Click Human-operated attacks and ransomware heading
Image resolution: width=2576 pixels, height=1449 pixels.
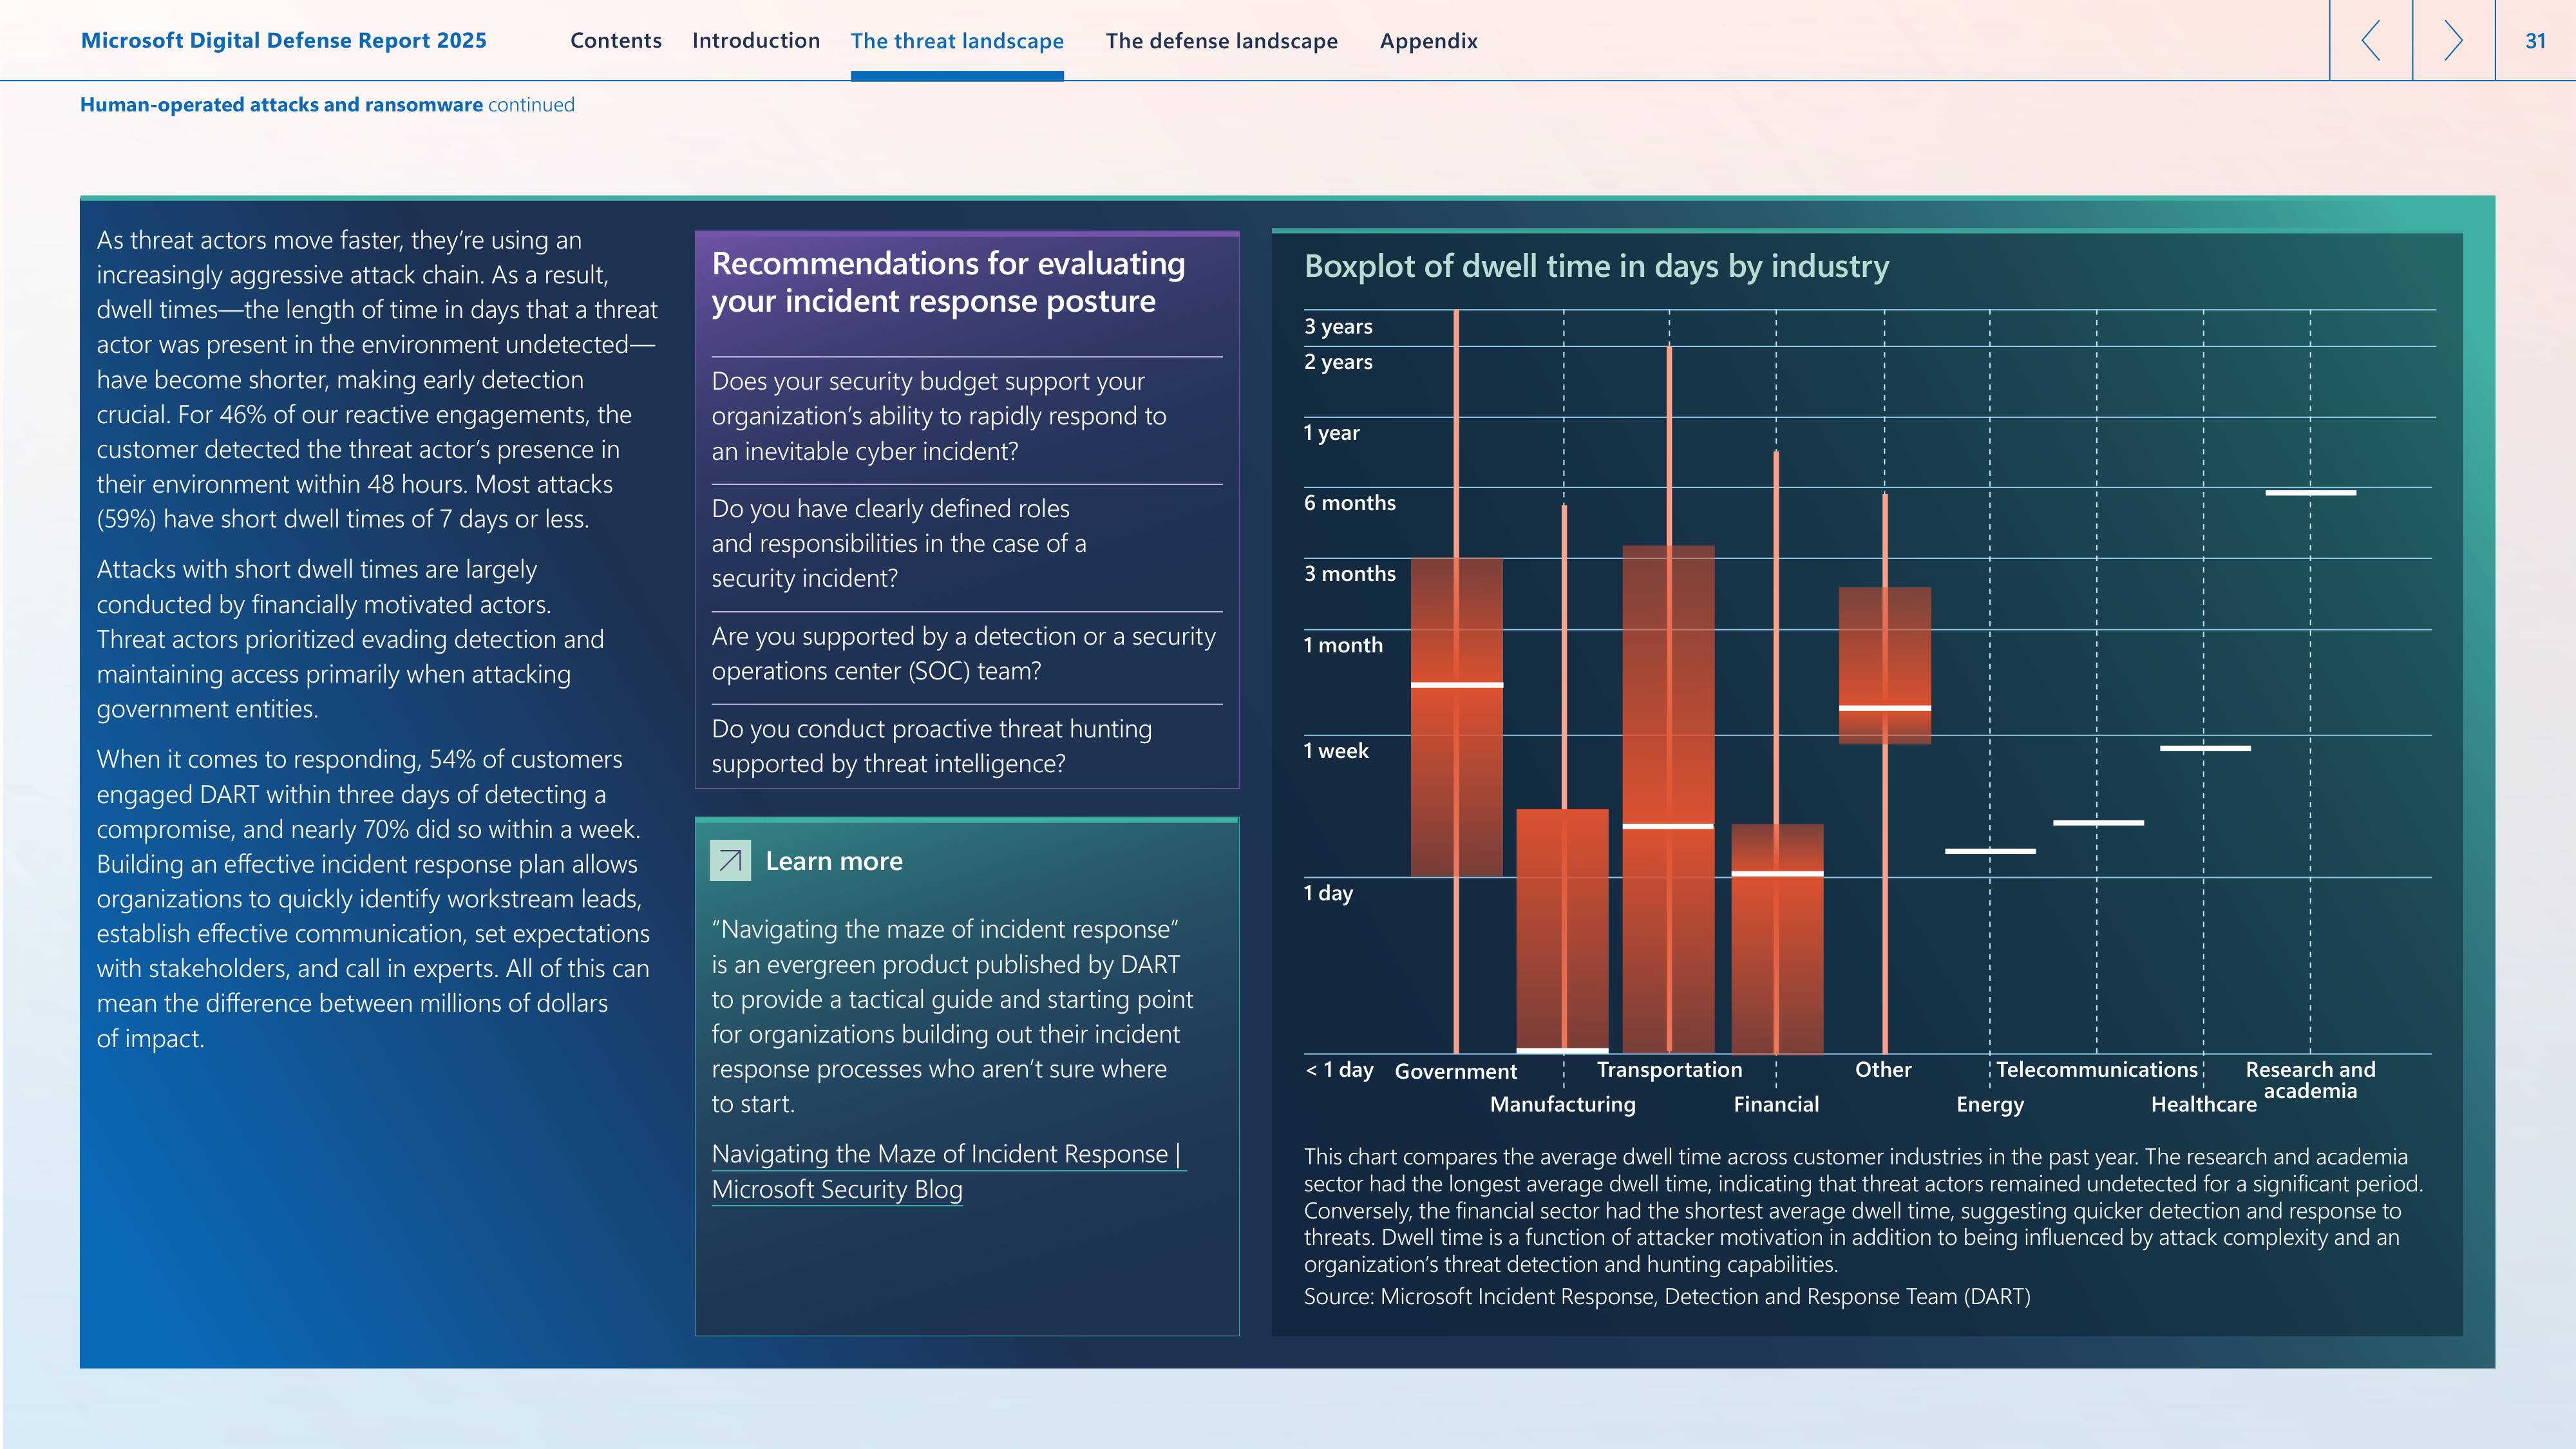[281, 104]
